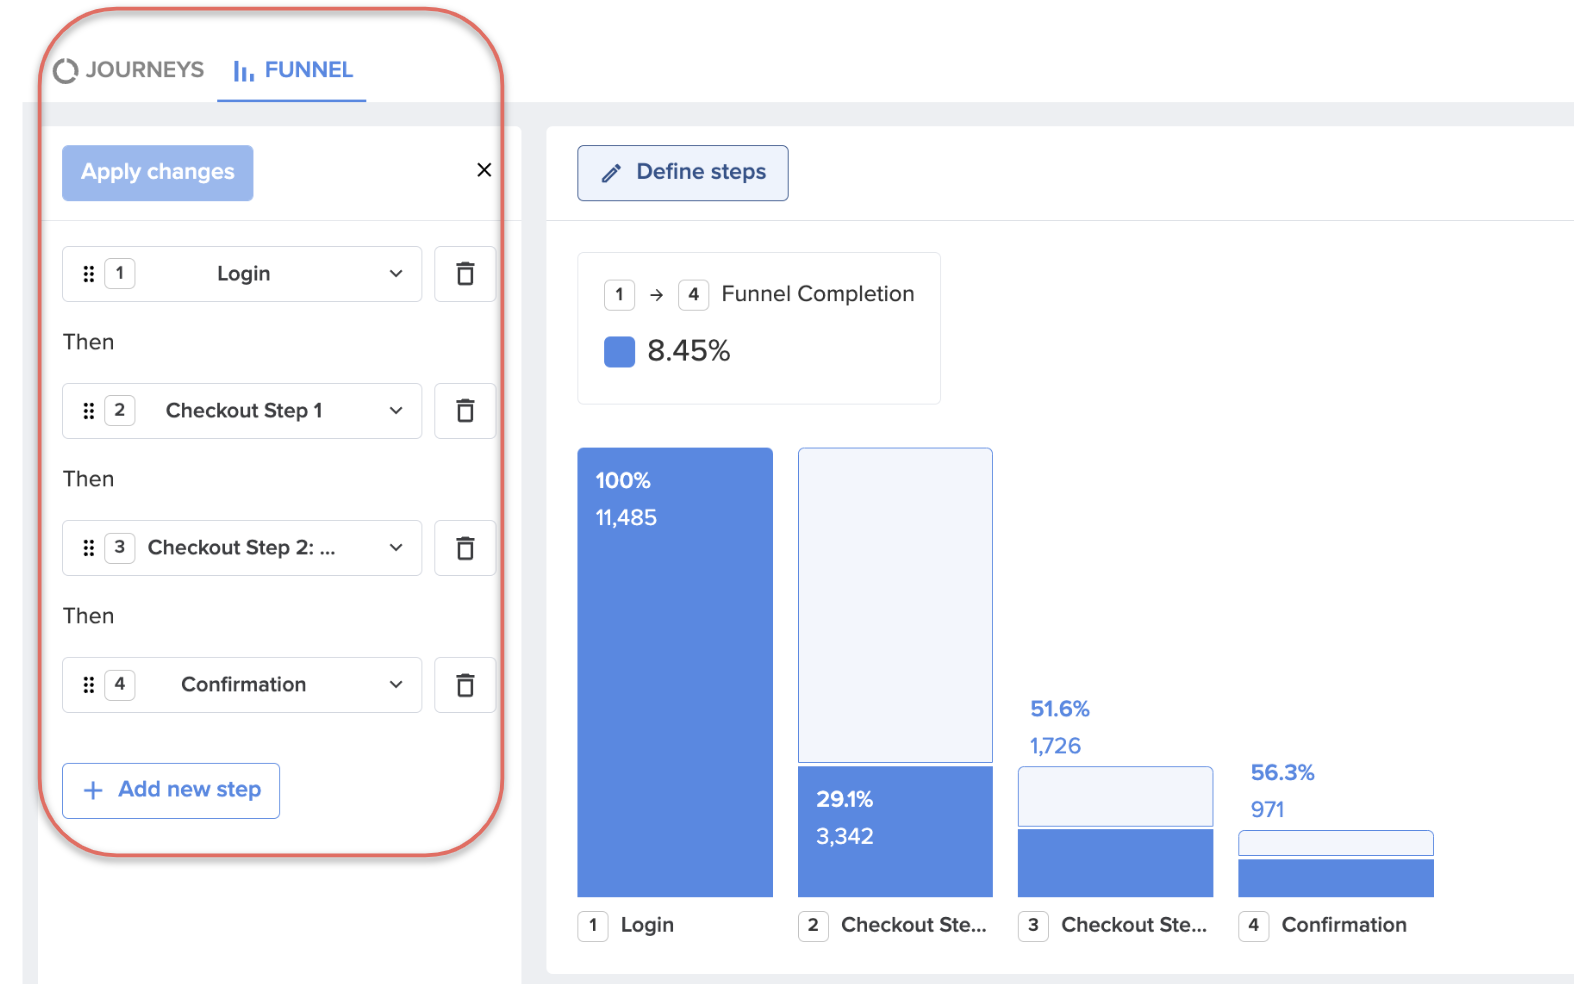Trash the Checkout Step 2 step
The image size is (1574, 984).
pos(465,548)
